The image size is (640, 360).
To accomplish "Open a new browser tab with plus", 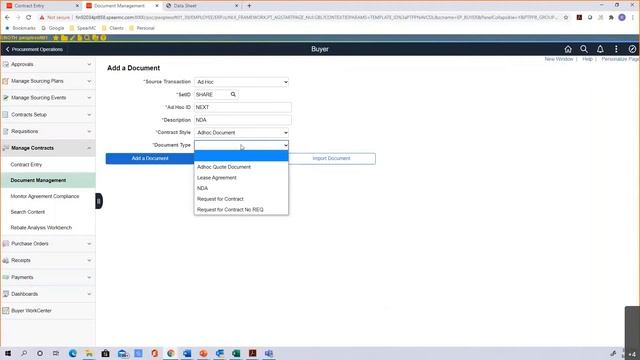I will (x=249, y=6).
